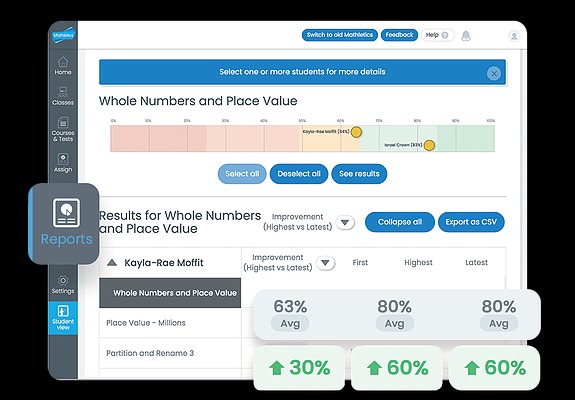The height and width of the screenshot is (400, 575).
Task: Open the Mathletics logo home
Action: [63, 36]
